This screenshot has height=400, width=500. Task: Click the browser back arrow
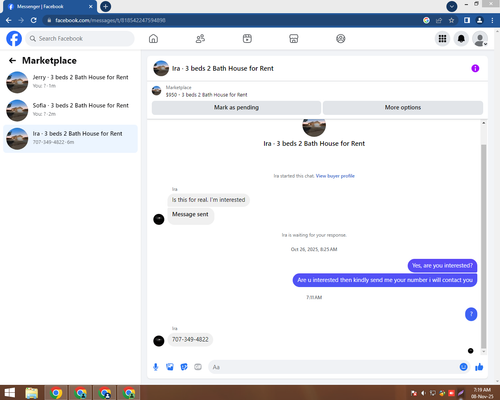coord(9,20)
